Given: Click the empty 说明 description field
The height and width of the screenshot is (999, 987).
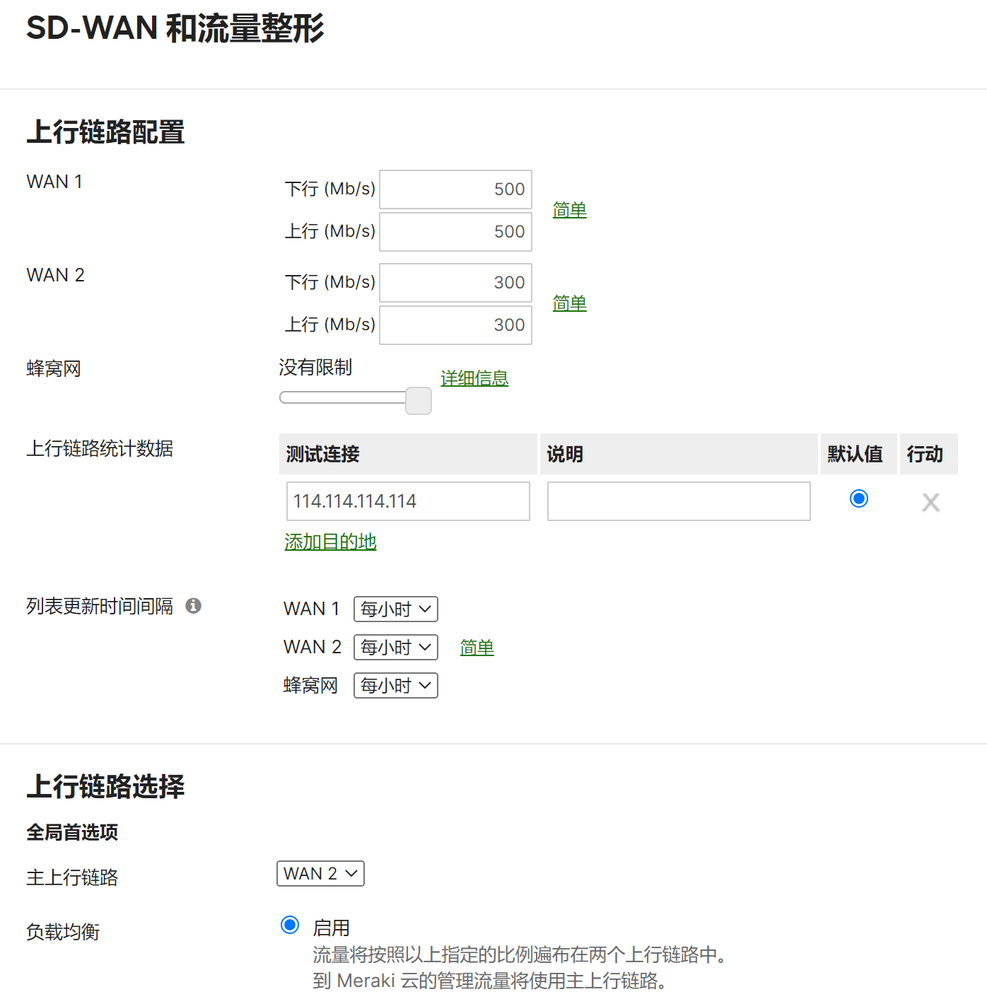Looking at the screenshot, I should tap(679, 501).
